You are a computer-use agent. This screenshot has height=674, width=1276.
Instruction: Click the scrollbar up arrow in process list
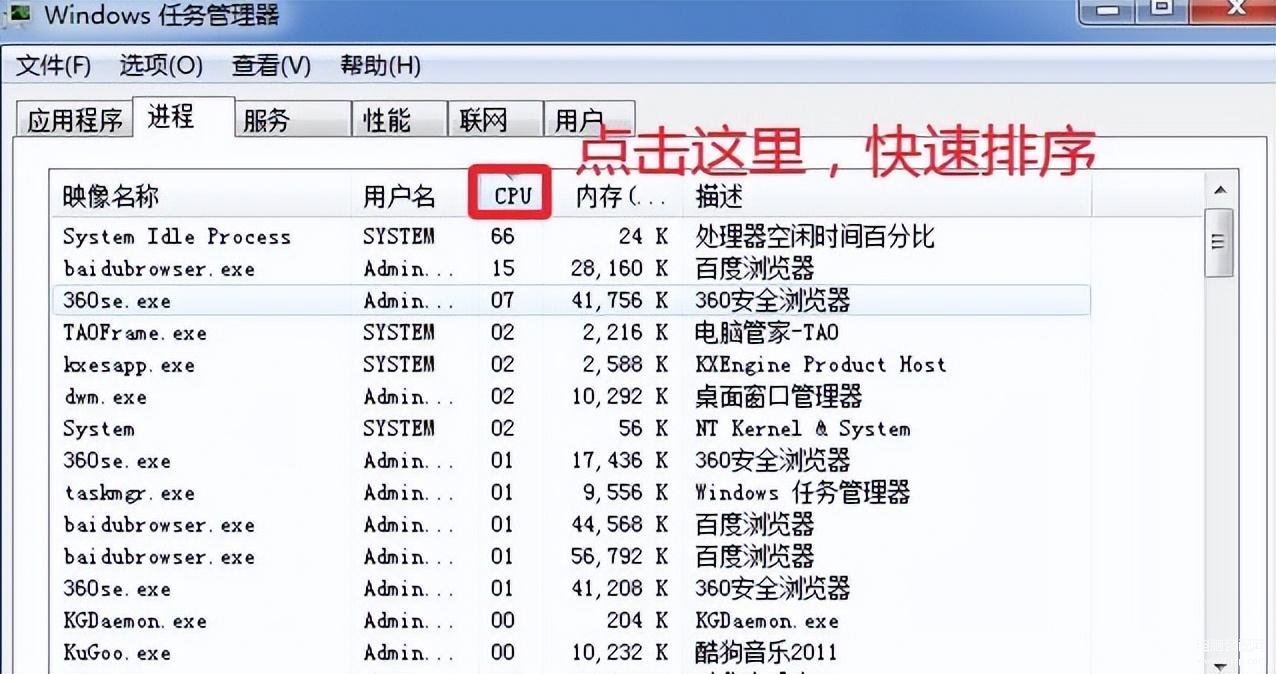(x=1220, y=190)
